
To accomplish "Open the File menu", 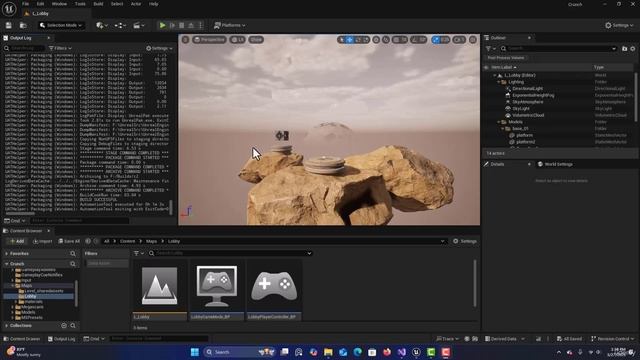I will [25, 4].
